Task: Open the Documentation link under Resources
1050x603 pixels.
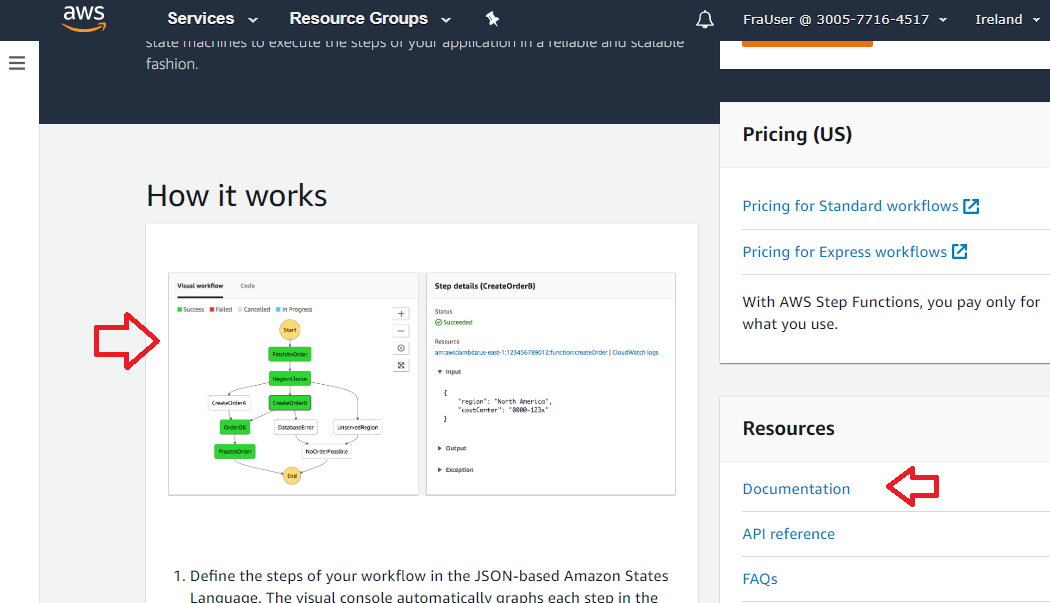Action: tap(796, 488)
